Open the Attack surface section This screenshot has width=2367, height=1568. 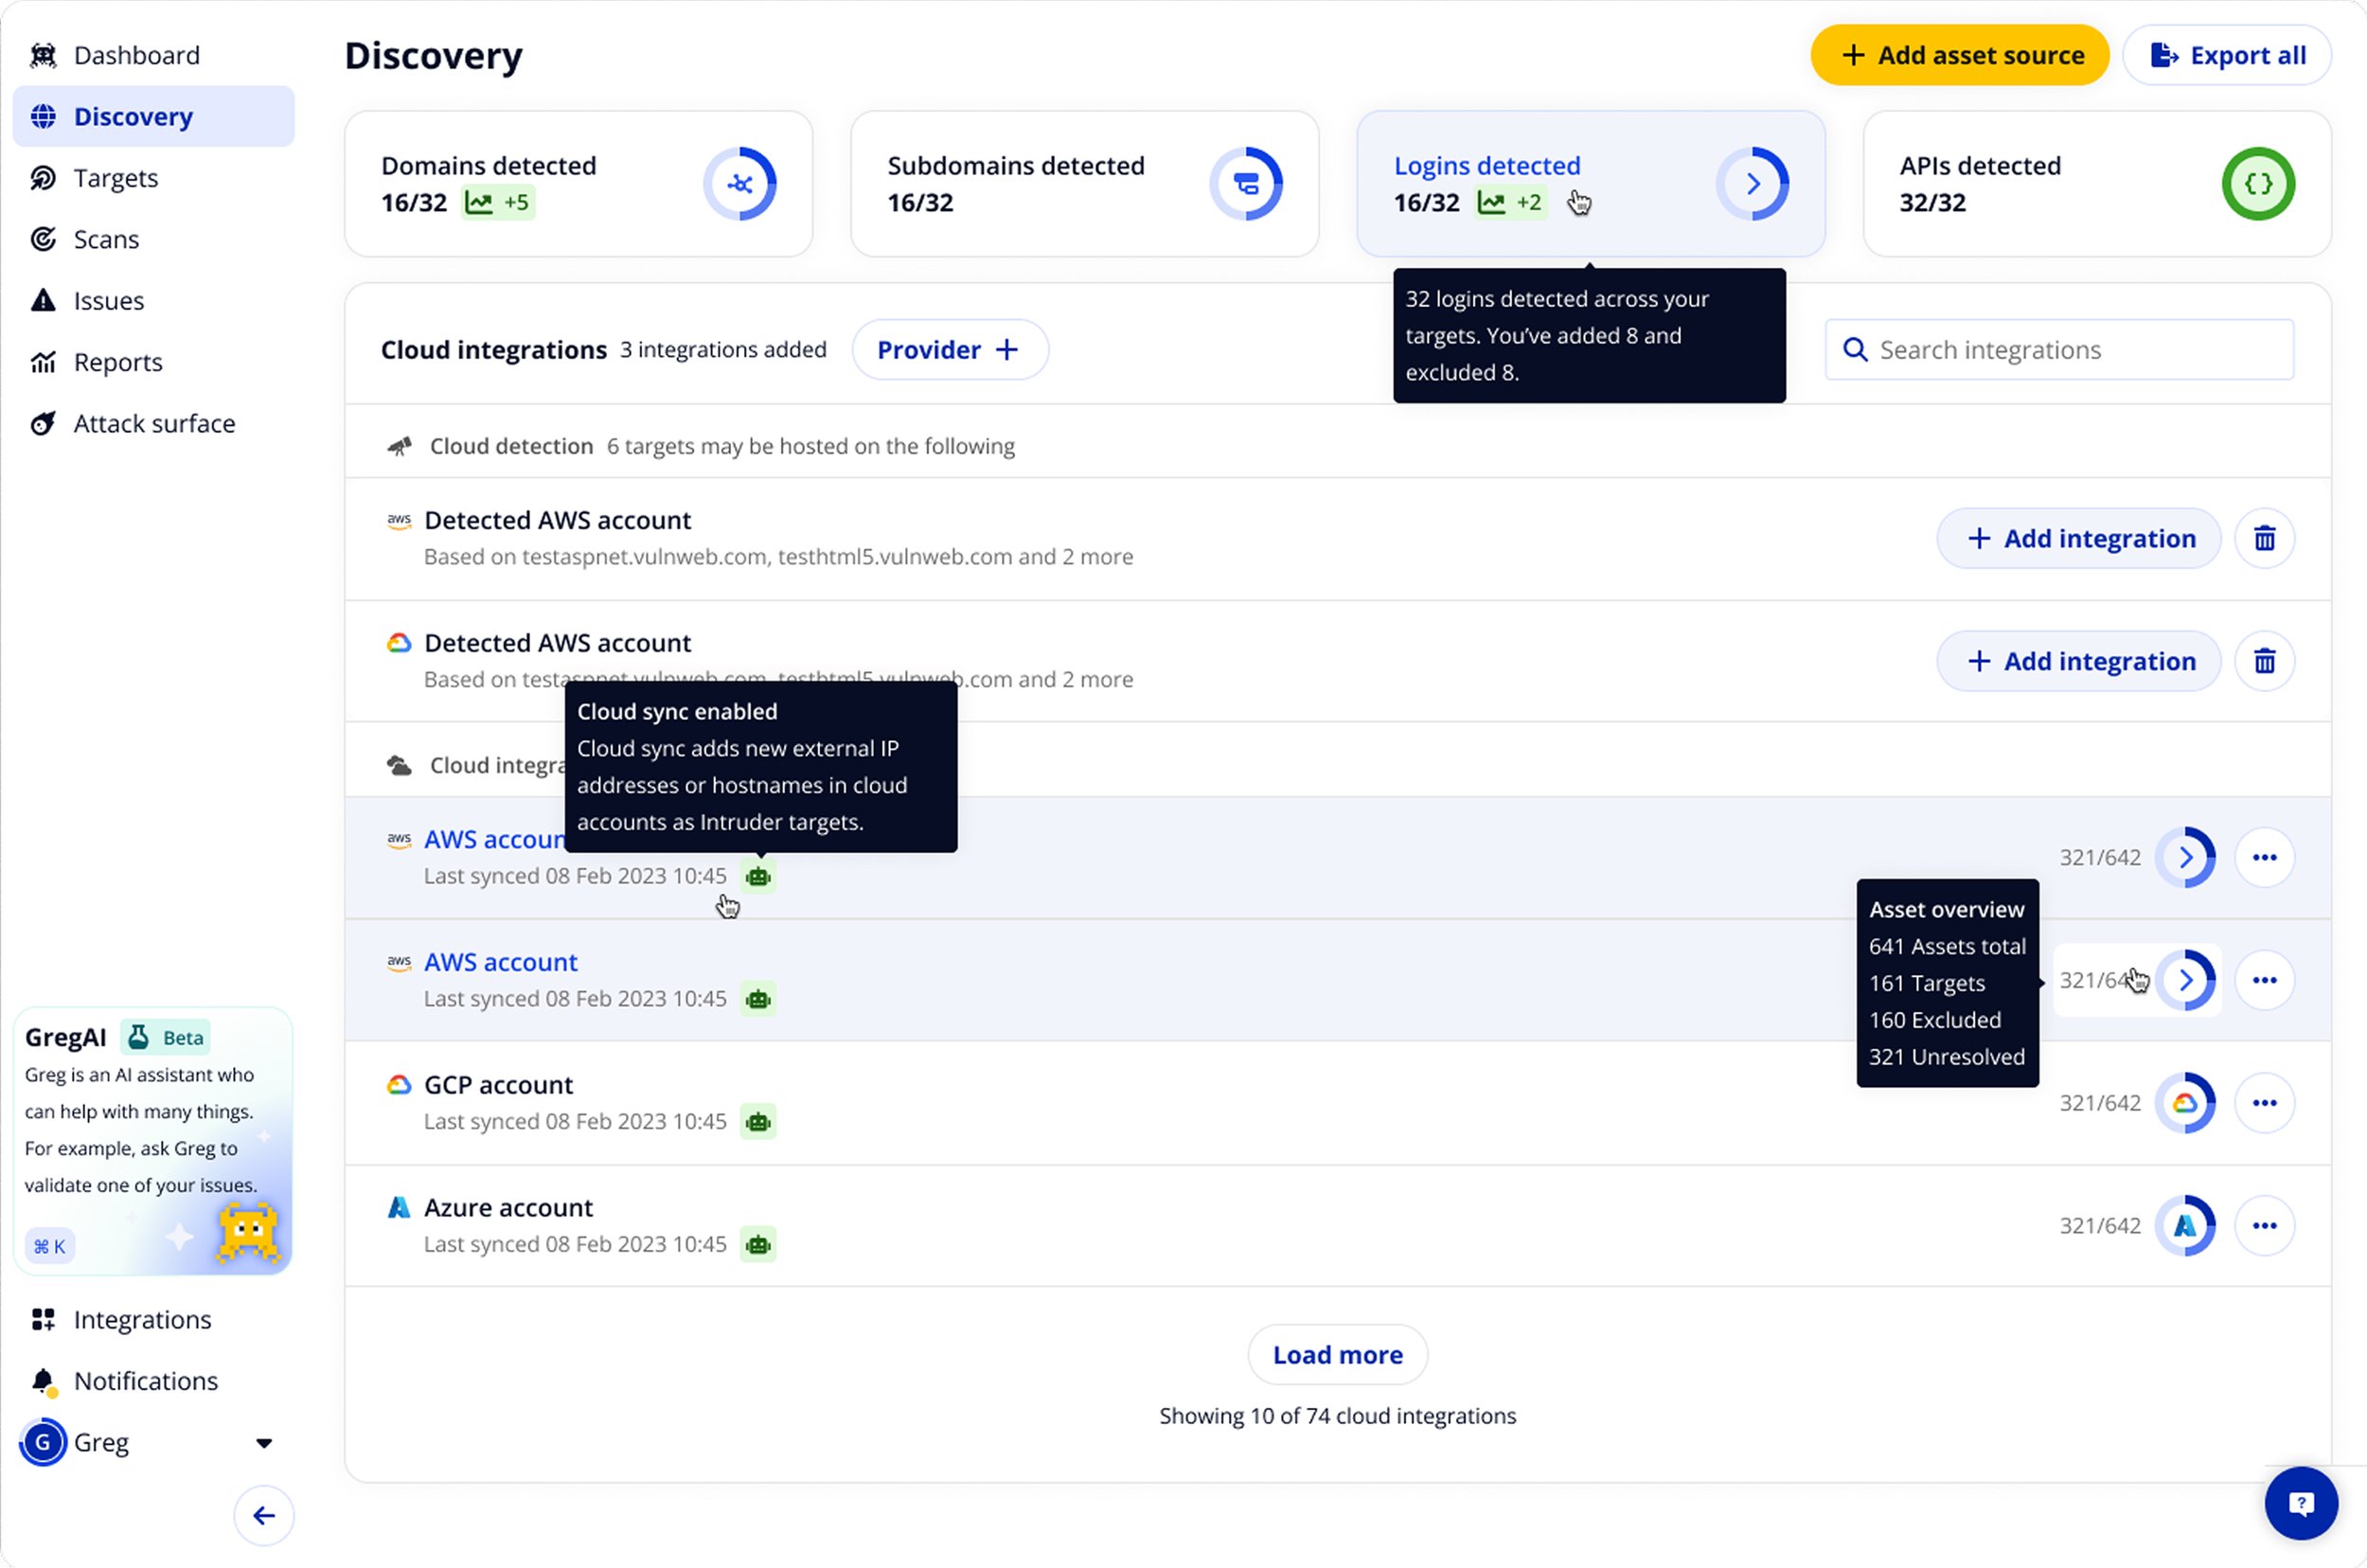click(x=154, y=423)
